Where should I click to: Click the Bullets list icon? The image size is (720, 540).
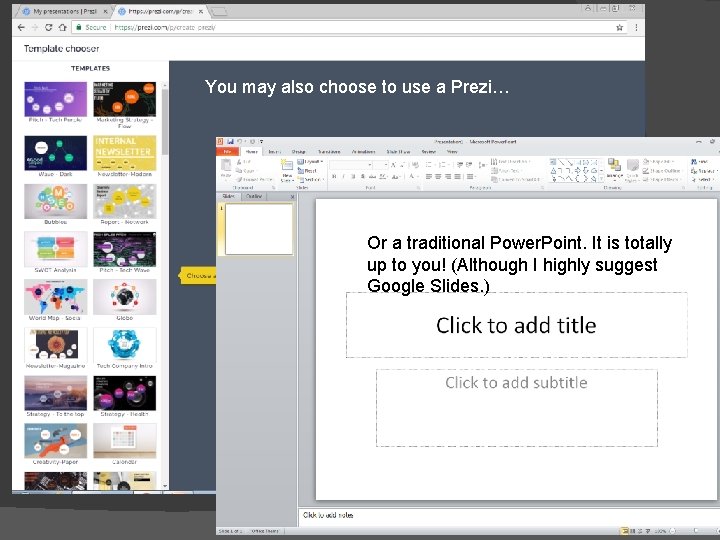click(430, 164)
